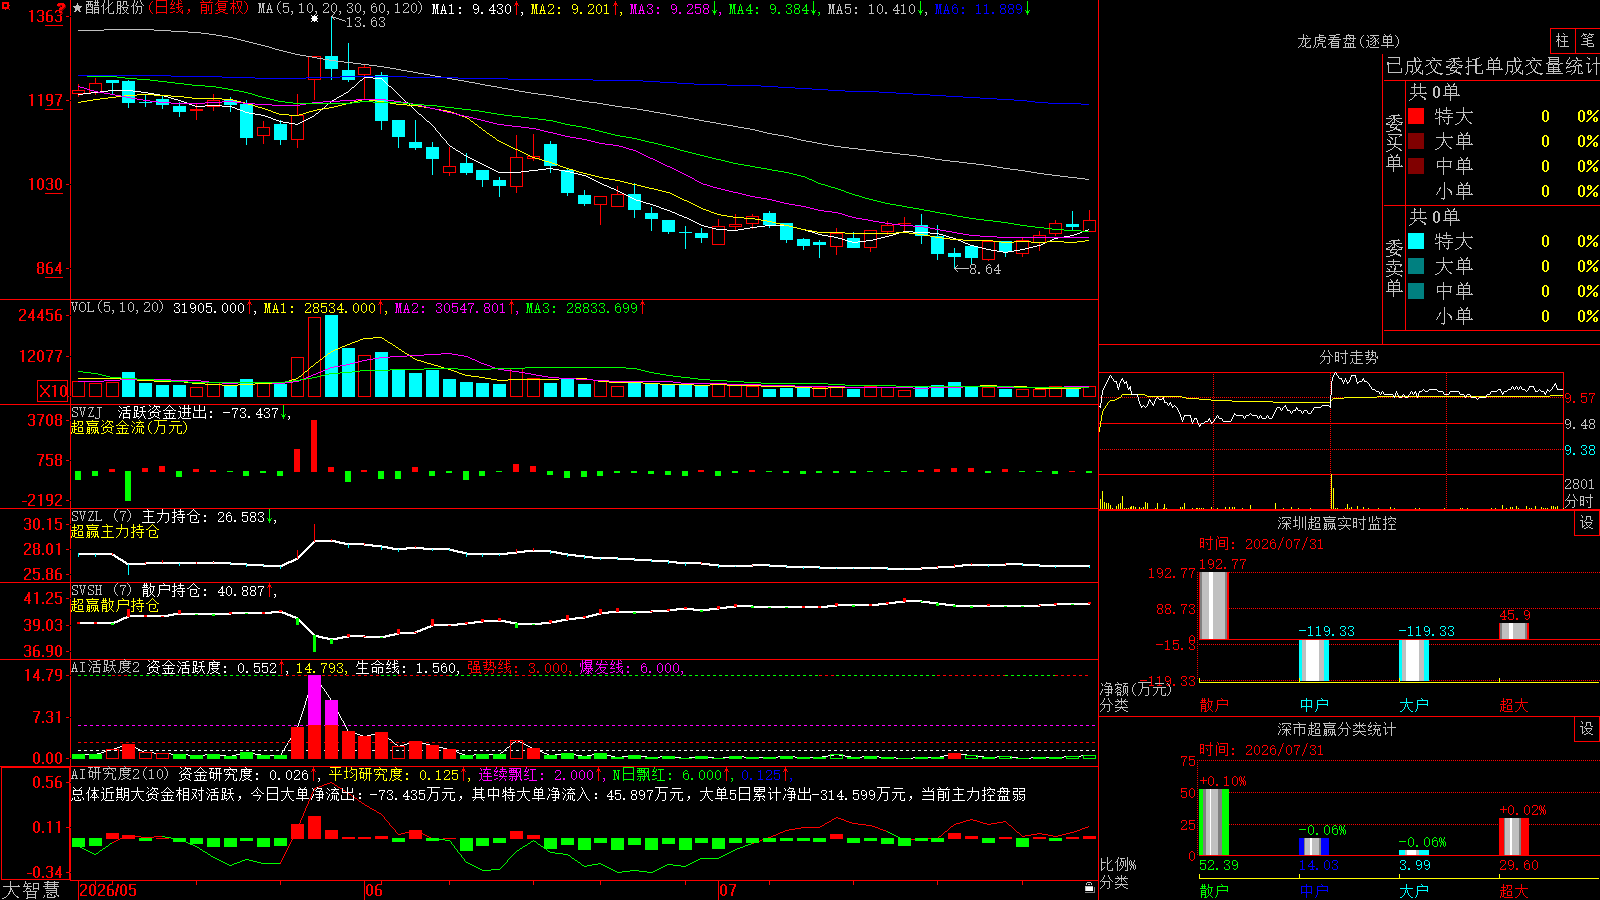Click the tallest volume bar in the VOL panel

[x=331, y=356]
